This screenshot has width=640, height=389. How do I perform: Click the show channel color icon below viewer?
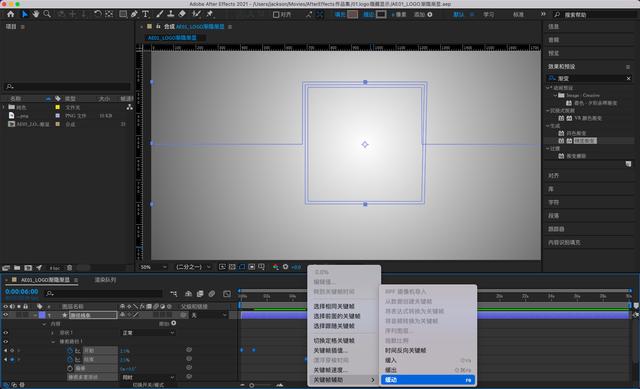[x=276, y=267]
